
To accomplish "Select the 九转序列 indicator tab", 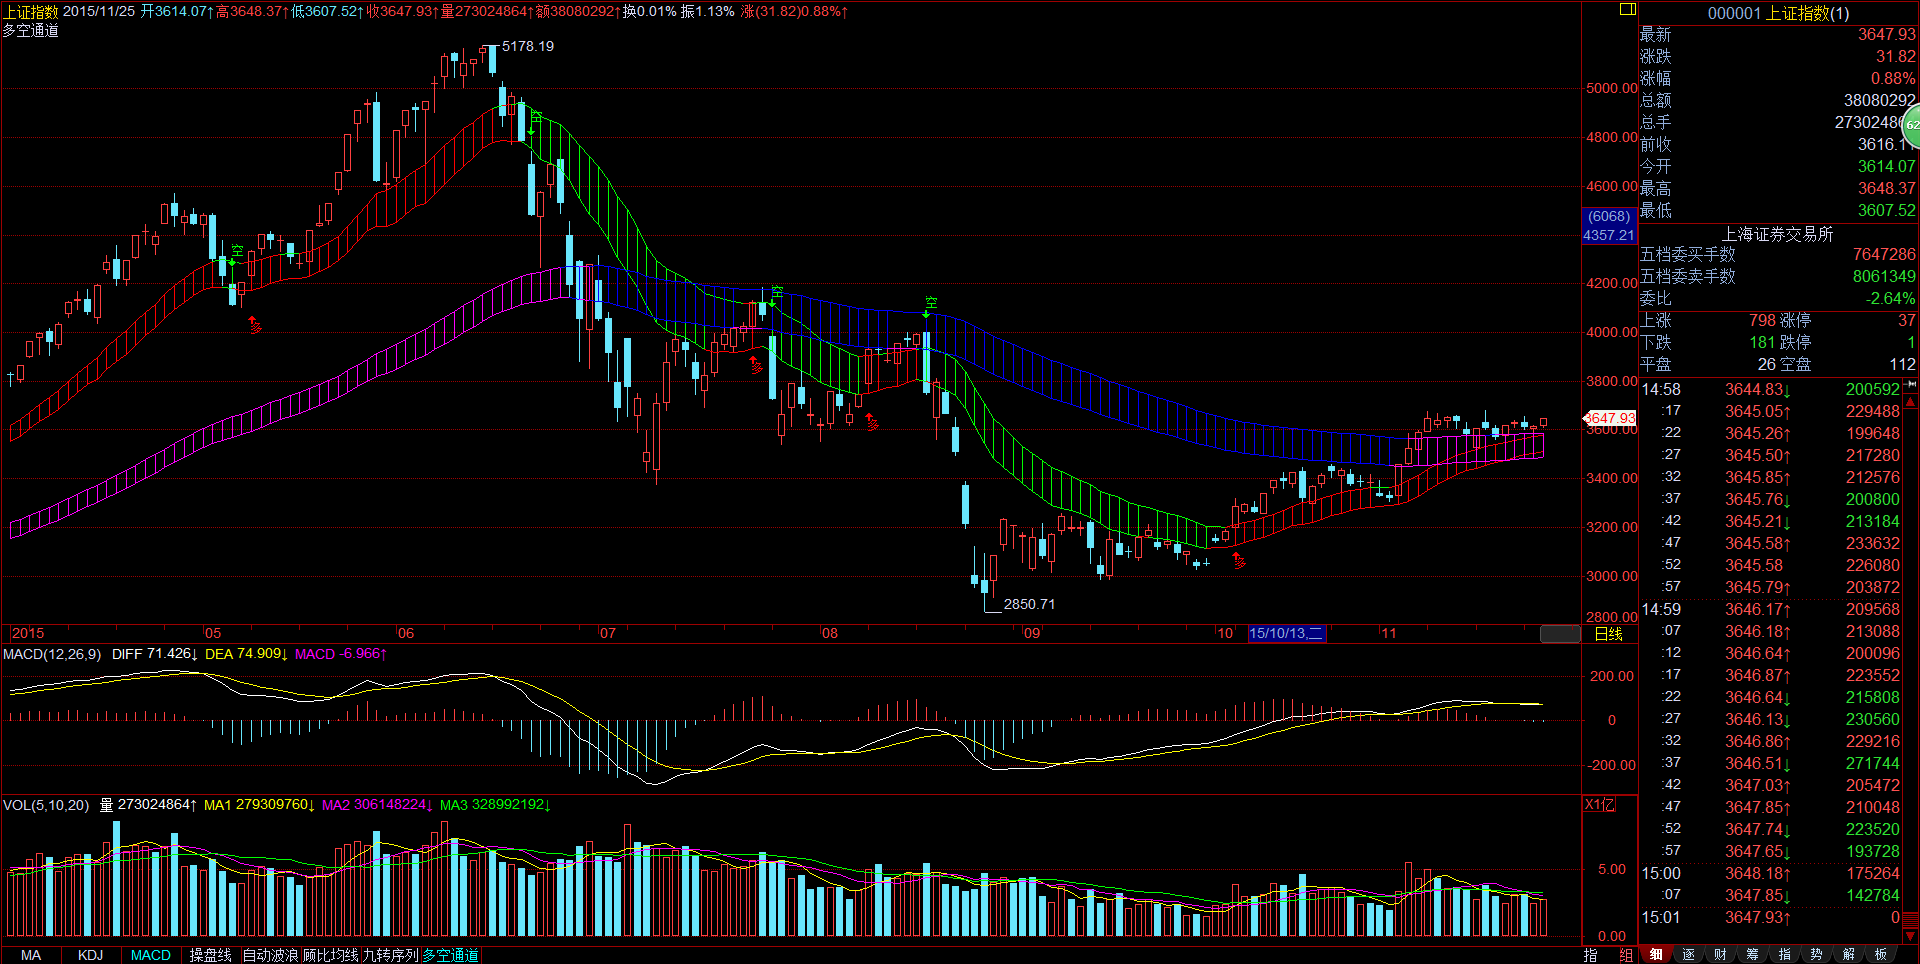I will tap(390, 955).
